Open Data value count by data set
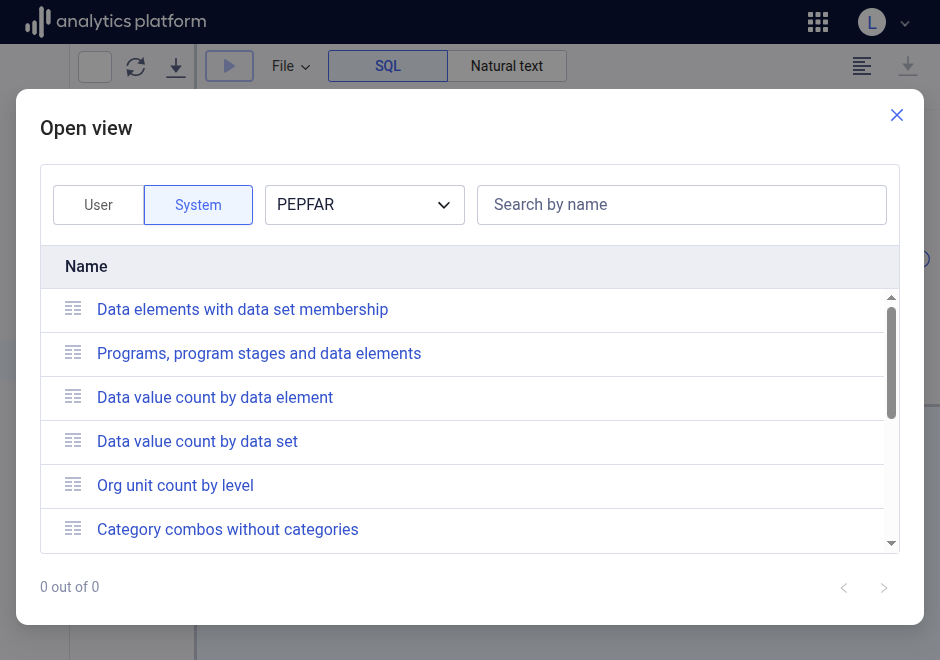Screen dimensions: 940x660 197,442
